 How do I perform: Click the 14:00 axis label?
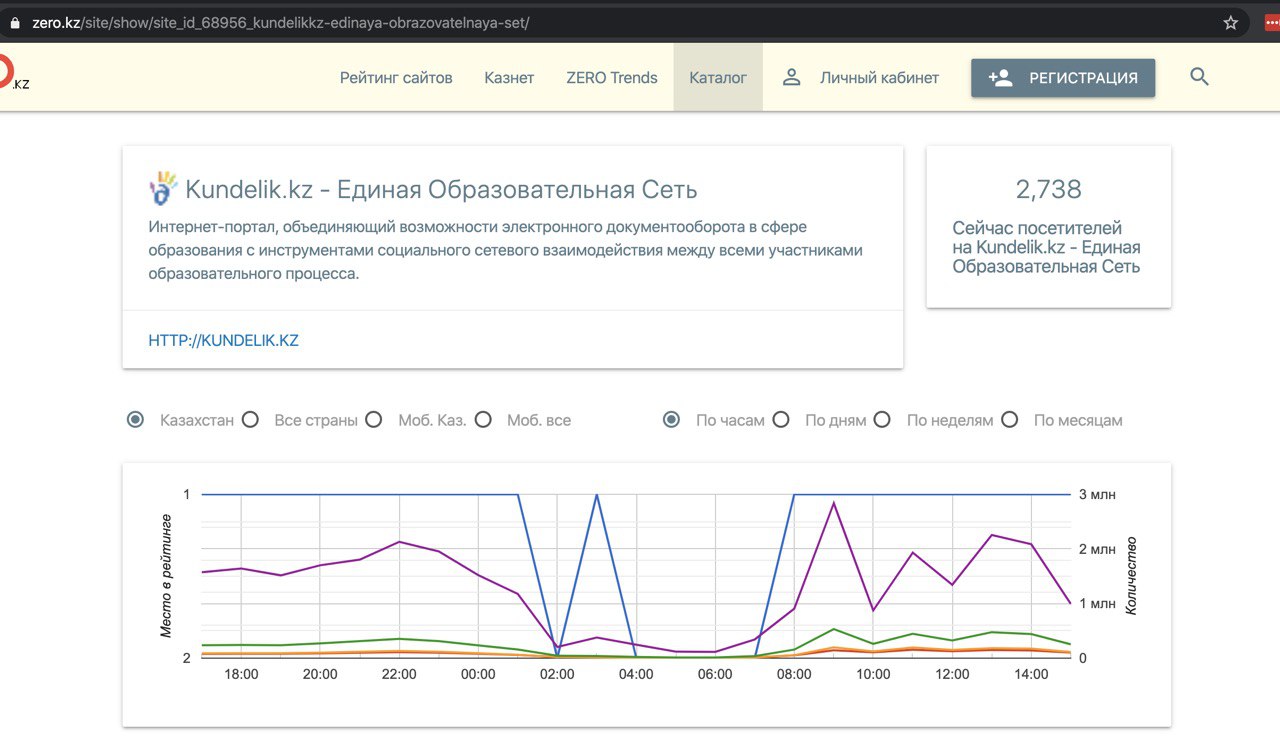1031,674
